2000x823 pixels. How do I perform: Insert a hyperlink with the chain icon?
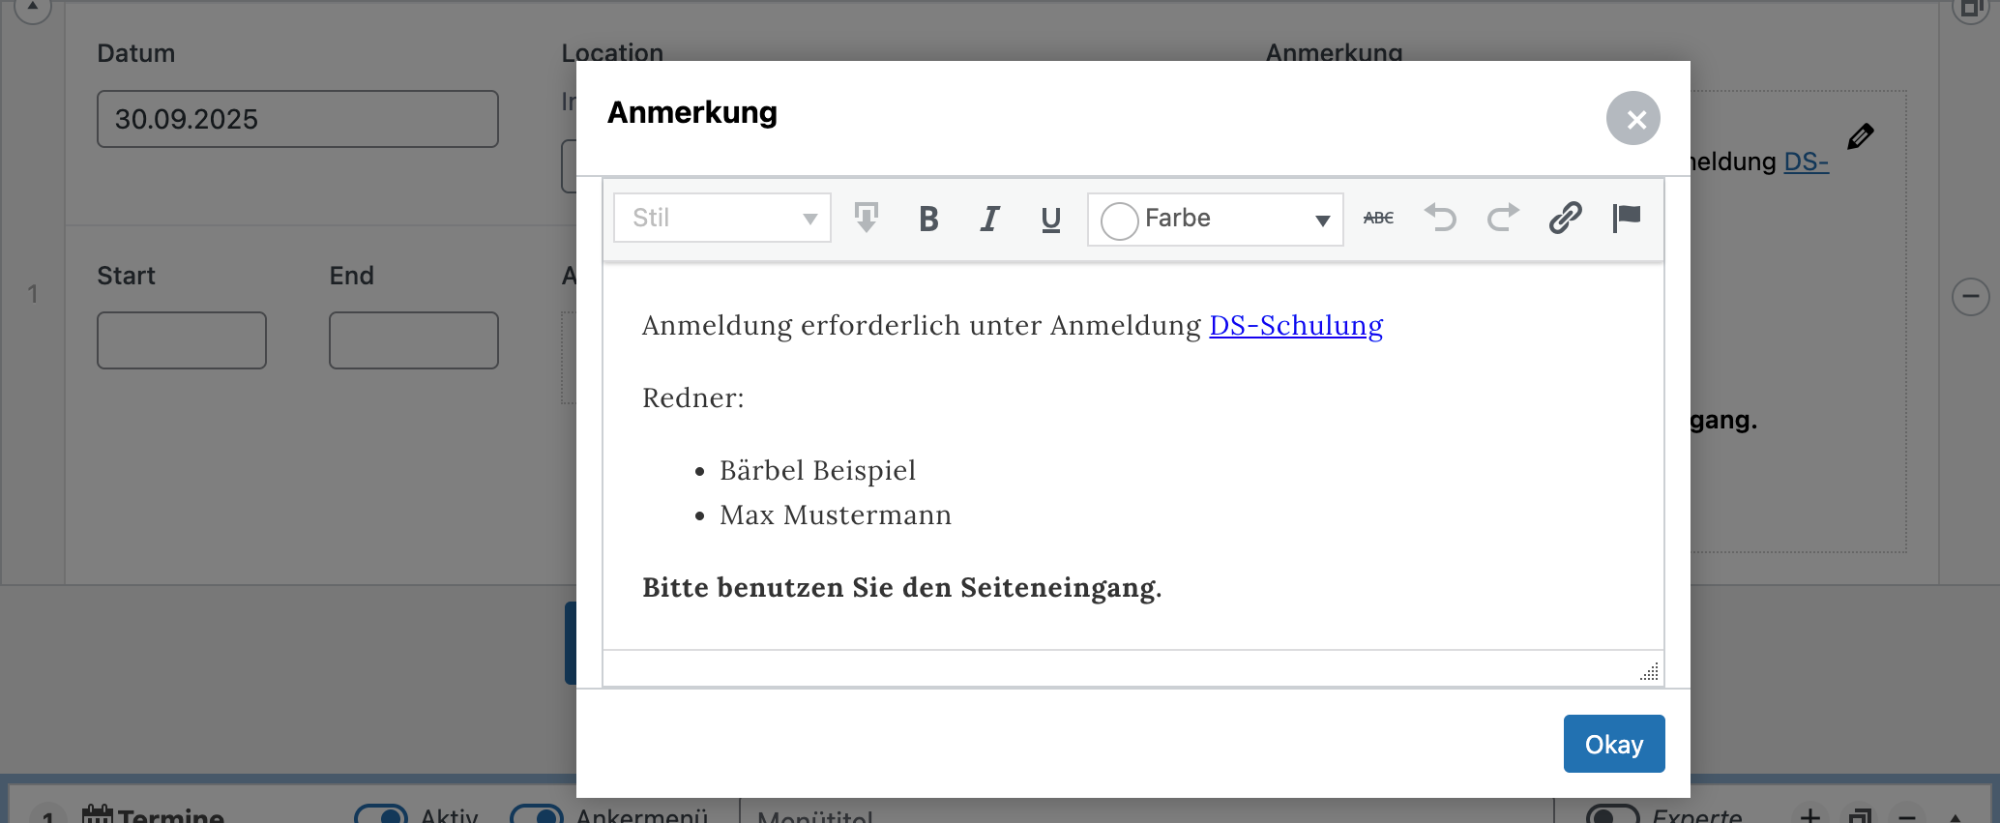coord(1565,218)
